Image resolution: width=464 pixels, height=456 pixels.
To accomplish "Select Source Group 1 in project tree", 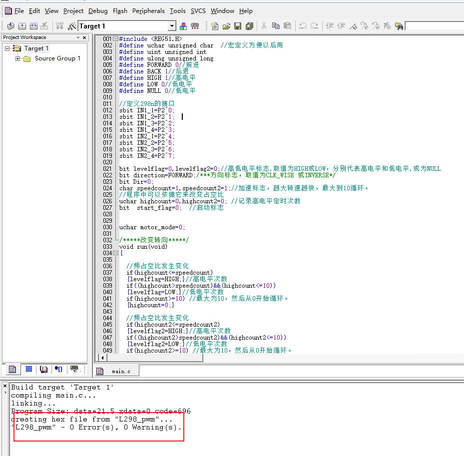I will pos(58,59).
